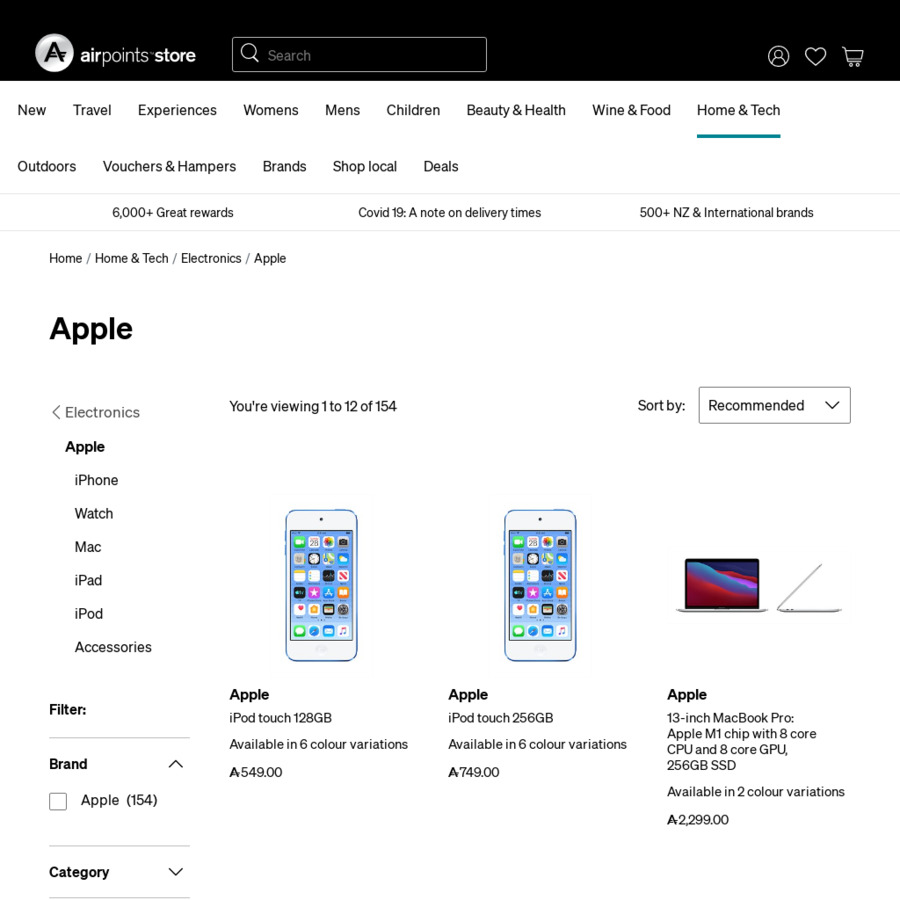Open the Travel menu item

92,110
